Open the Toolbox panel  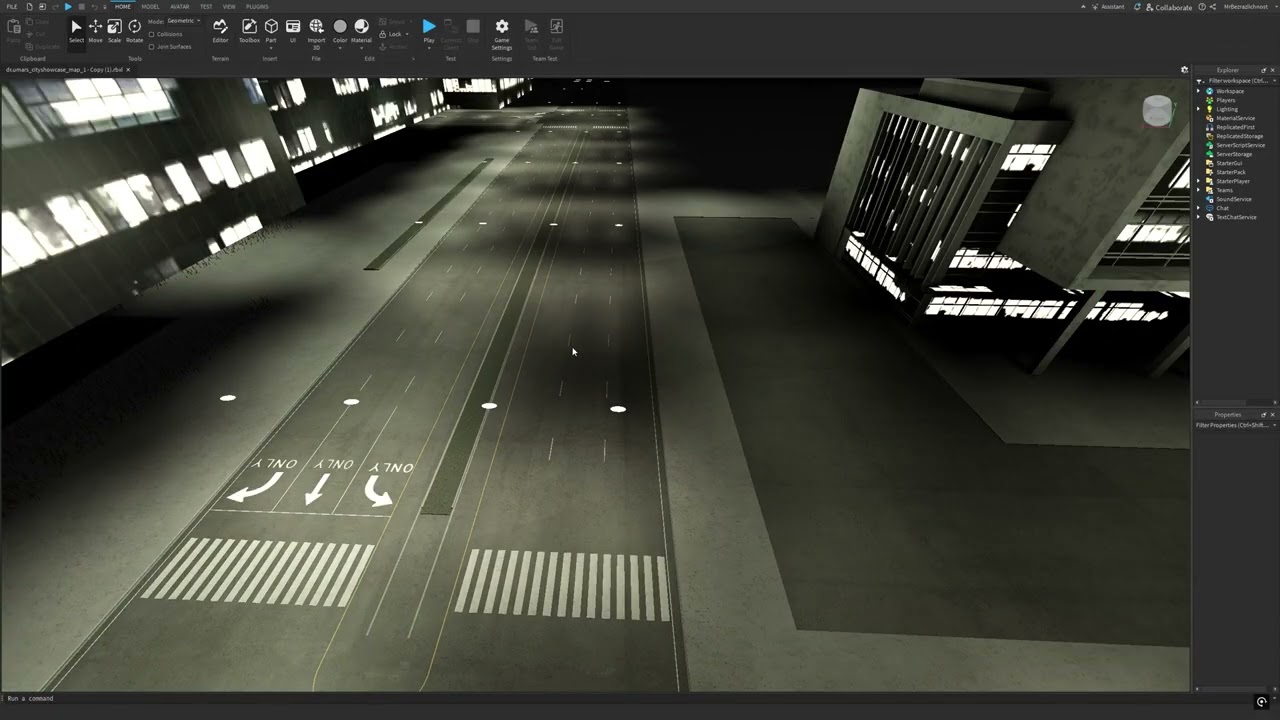click(x=249, y=31)
